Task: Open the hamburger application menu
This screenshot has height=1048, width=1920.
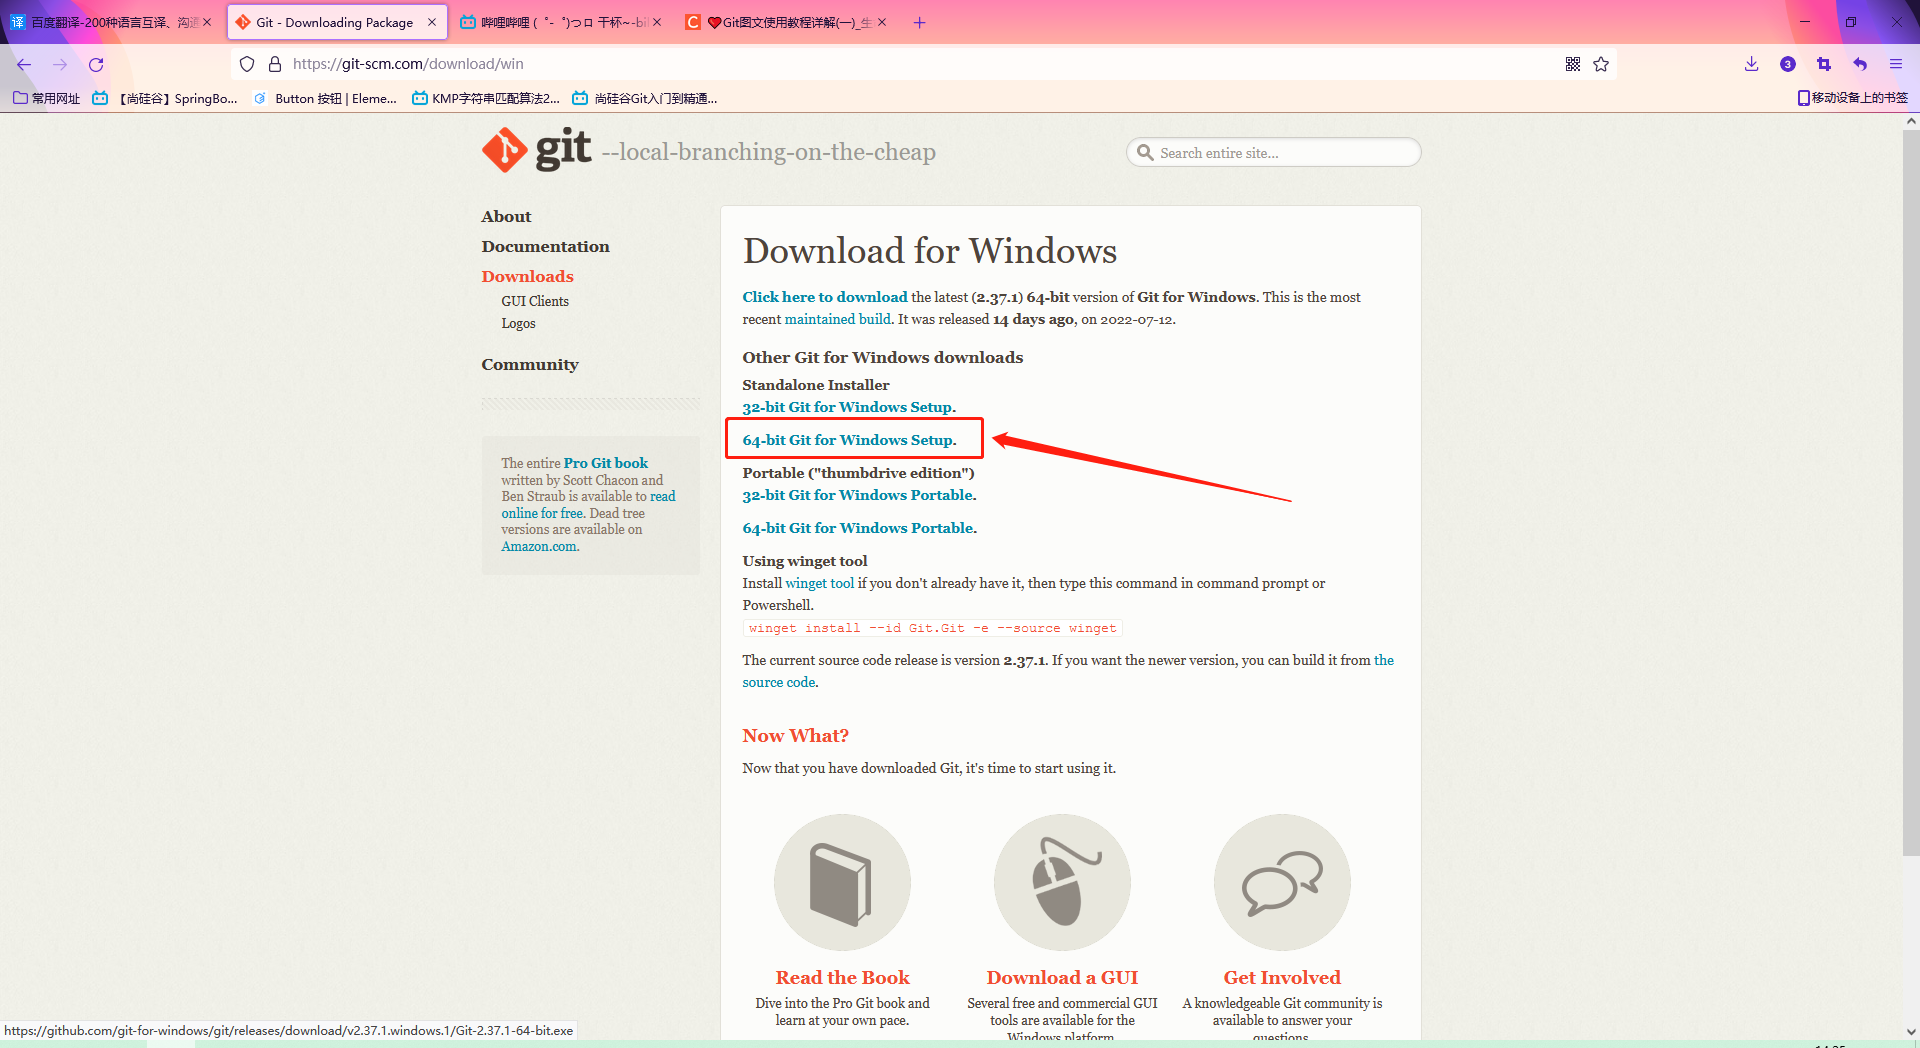Action: [x=1896, y=64]
